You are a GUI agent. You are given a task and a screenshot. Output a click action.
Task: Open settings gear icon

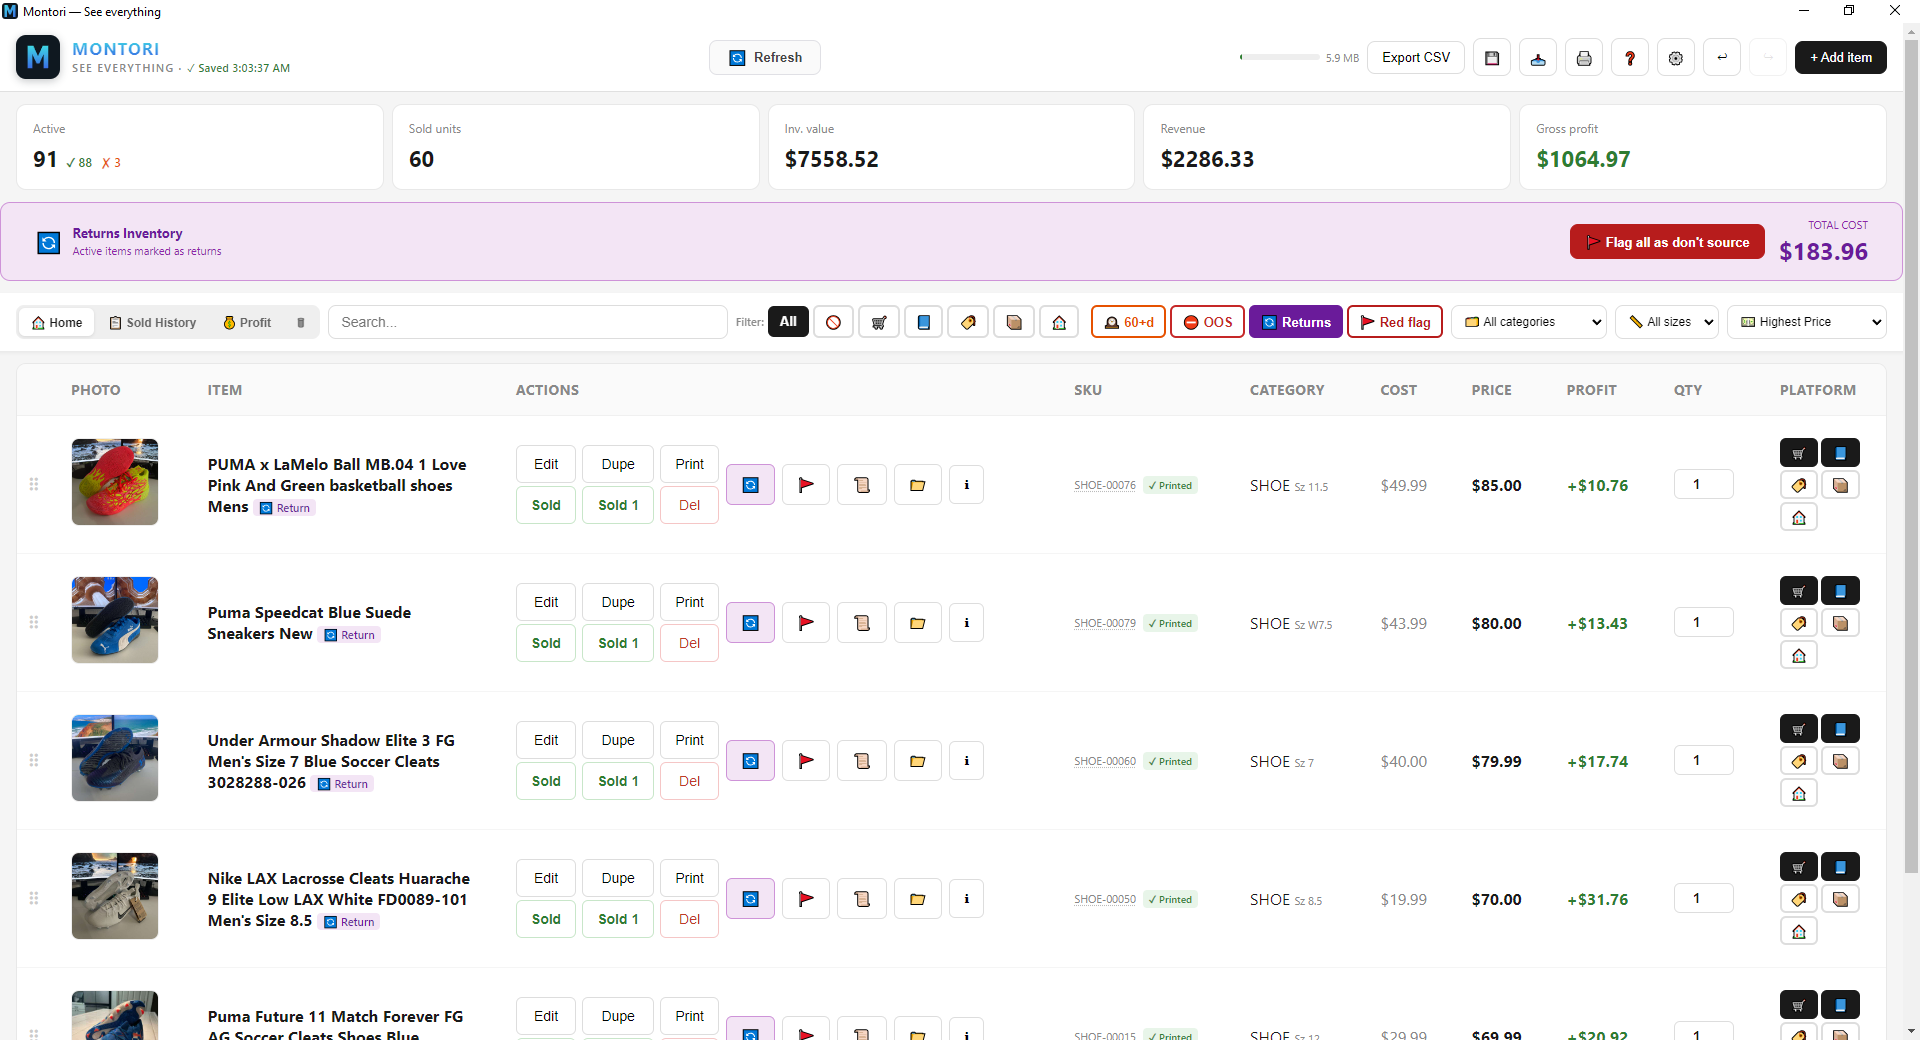(x=1676, y=58)
